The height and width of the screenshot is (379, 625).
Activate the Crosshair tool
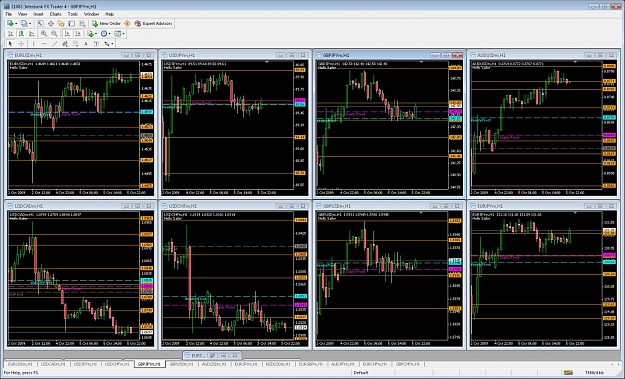coord(21,44)
